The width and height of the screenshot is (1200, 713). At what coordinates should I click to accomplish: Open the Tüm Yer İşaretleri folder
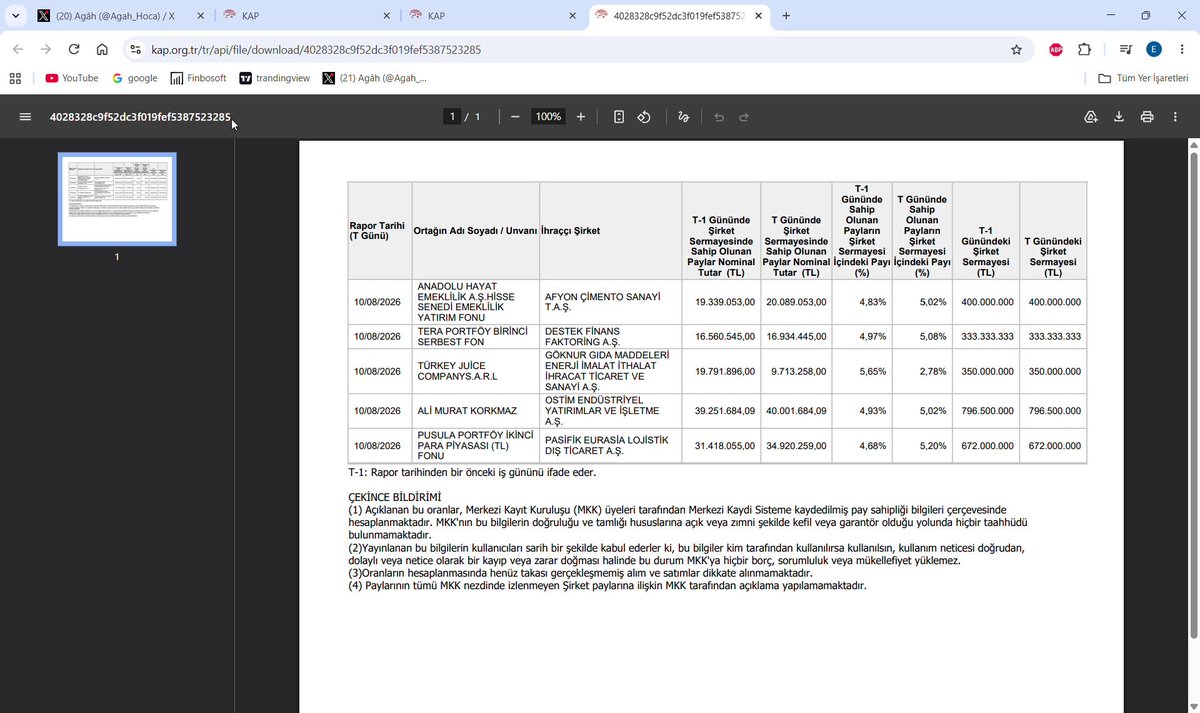coord(1143,78)
